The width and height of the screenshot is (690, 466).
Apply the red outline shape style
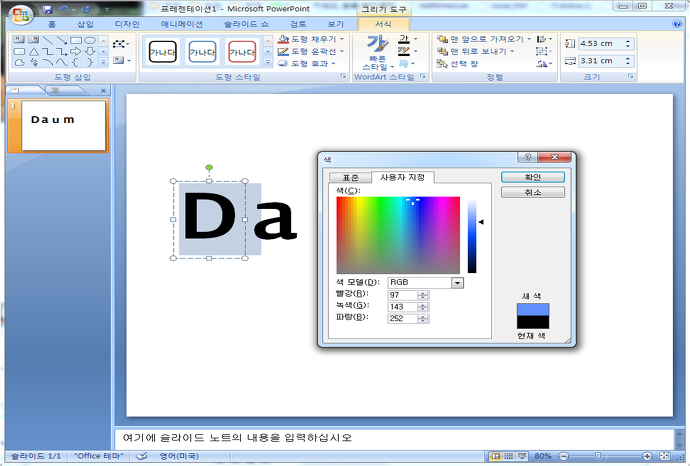click(x=242, y=52)
